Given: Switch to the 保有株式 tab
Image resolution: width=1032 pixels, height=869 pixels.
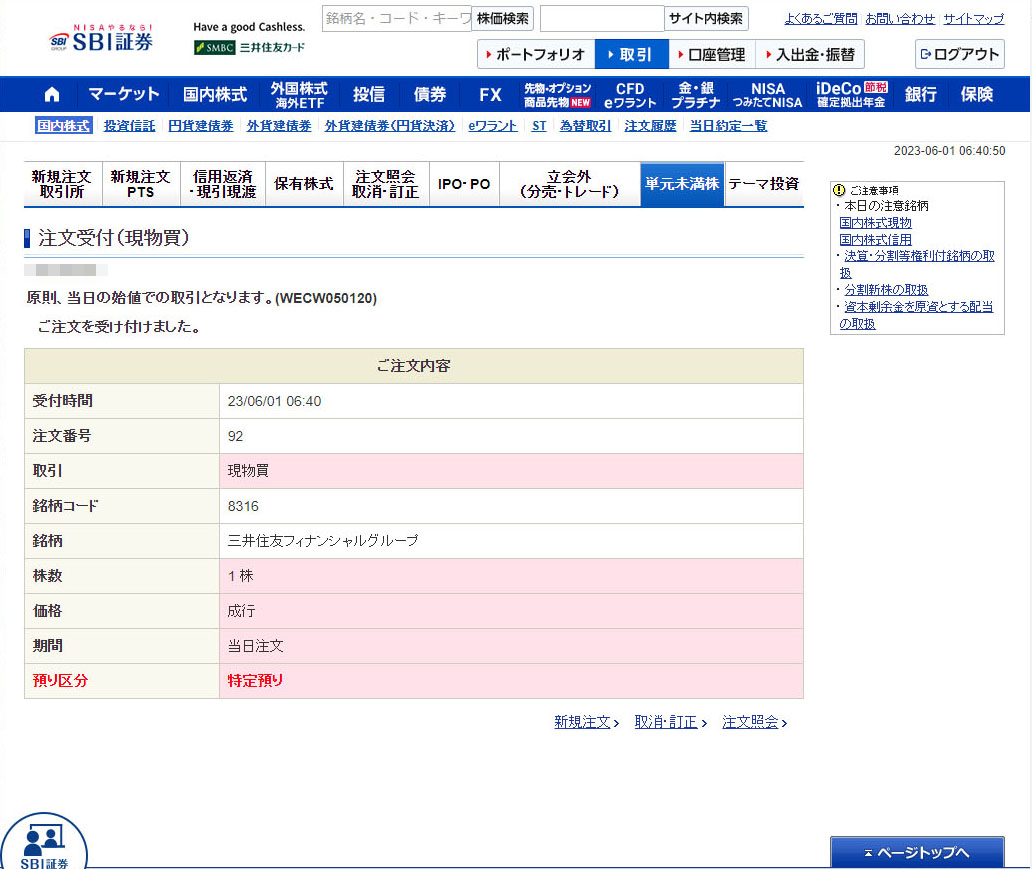Looking at the screenshot, I should tap(304, 184).
